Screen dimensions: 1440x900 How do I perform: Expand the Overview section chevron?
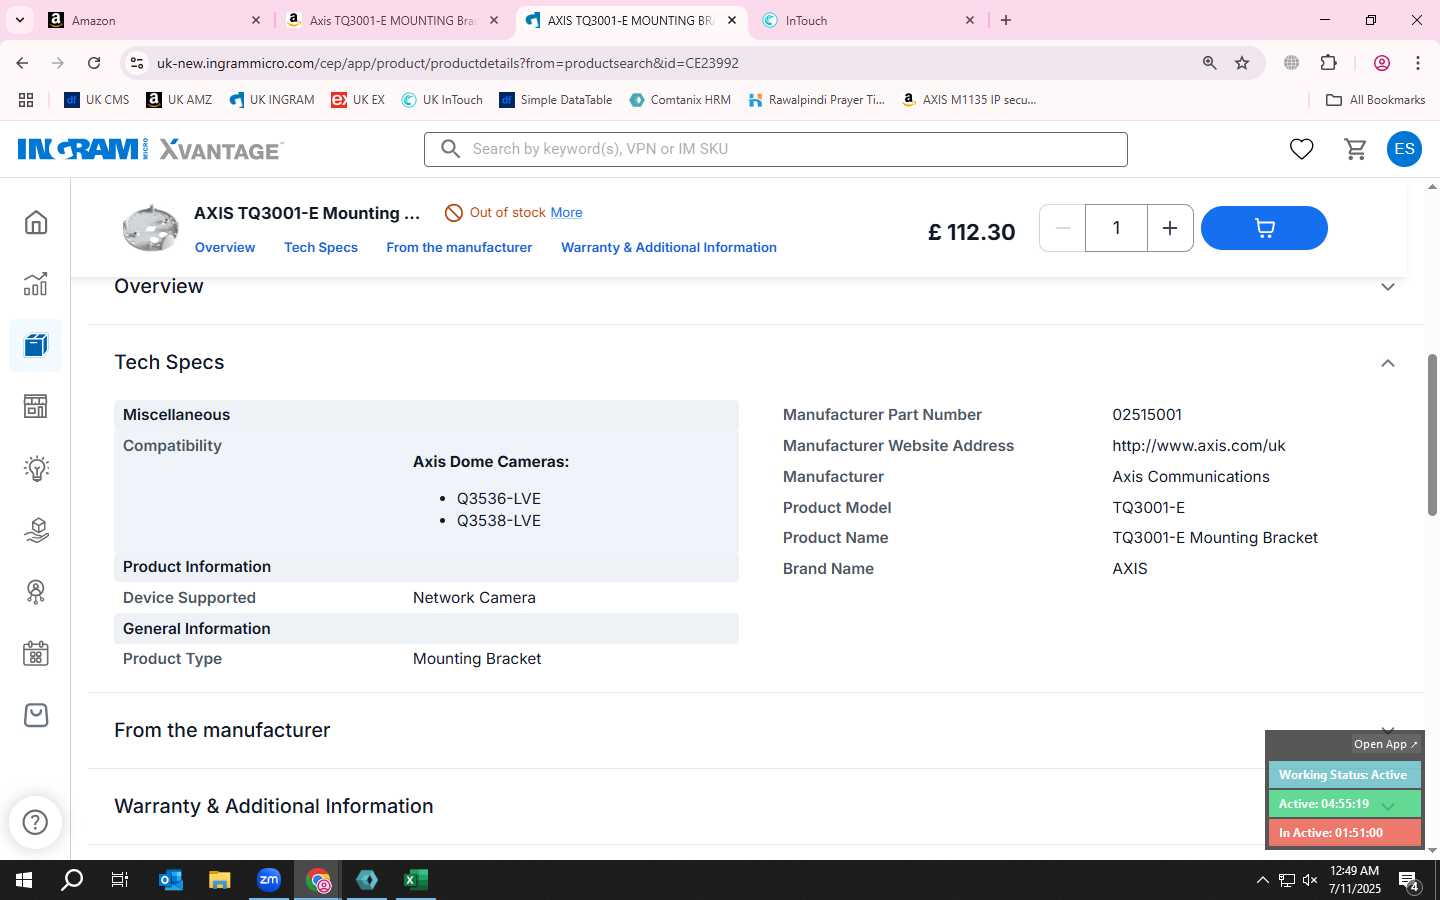pos(1388,287)
